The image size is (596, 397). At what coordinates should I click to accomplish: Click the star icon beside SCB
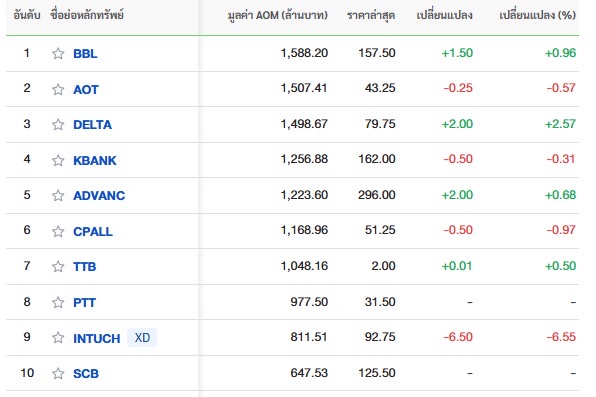point(58,373)
